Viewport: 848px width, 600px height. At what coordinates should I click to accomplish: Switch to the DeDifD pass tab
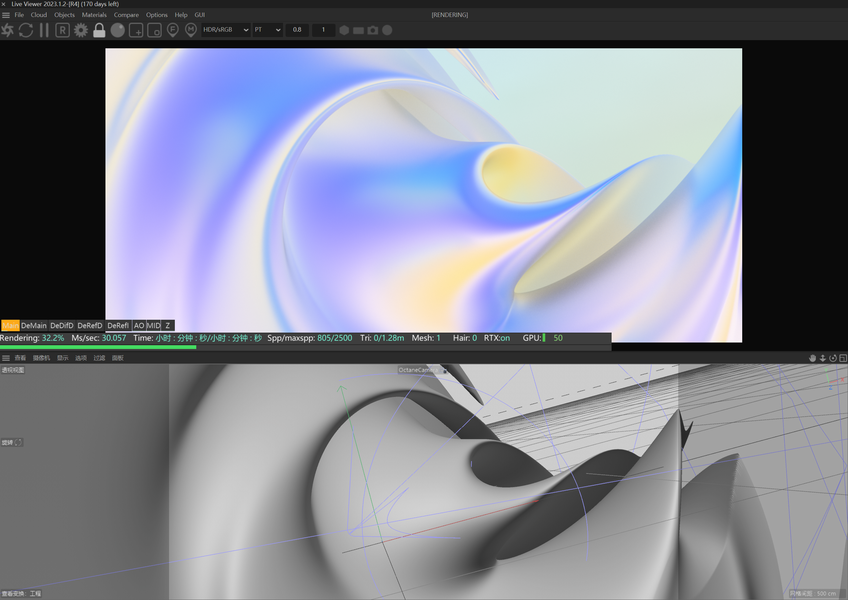coord(62,325)
